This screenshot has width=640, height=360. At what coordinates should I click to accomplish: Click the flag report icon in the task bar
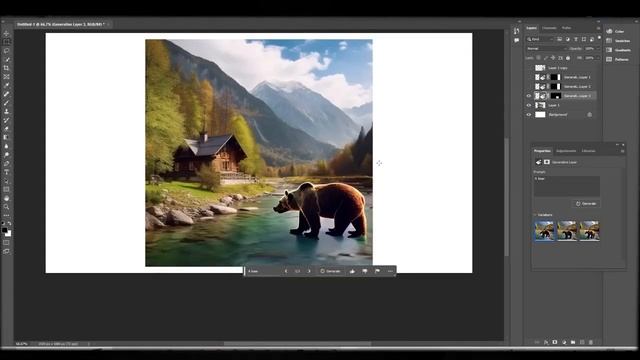[x=378, y=271]
